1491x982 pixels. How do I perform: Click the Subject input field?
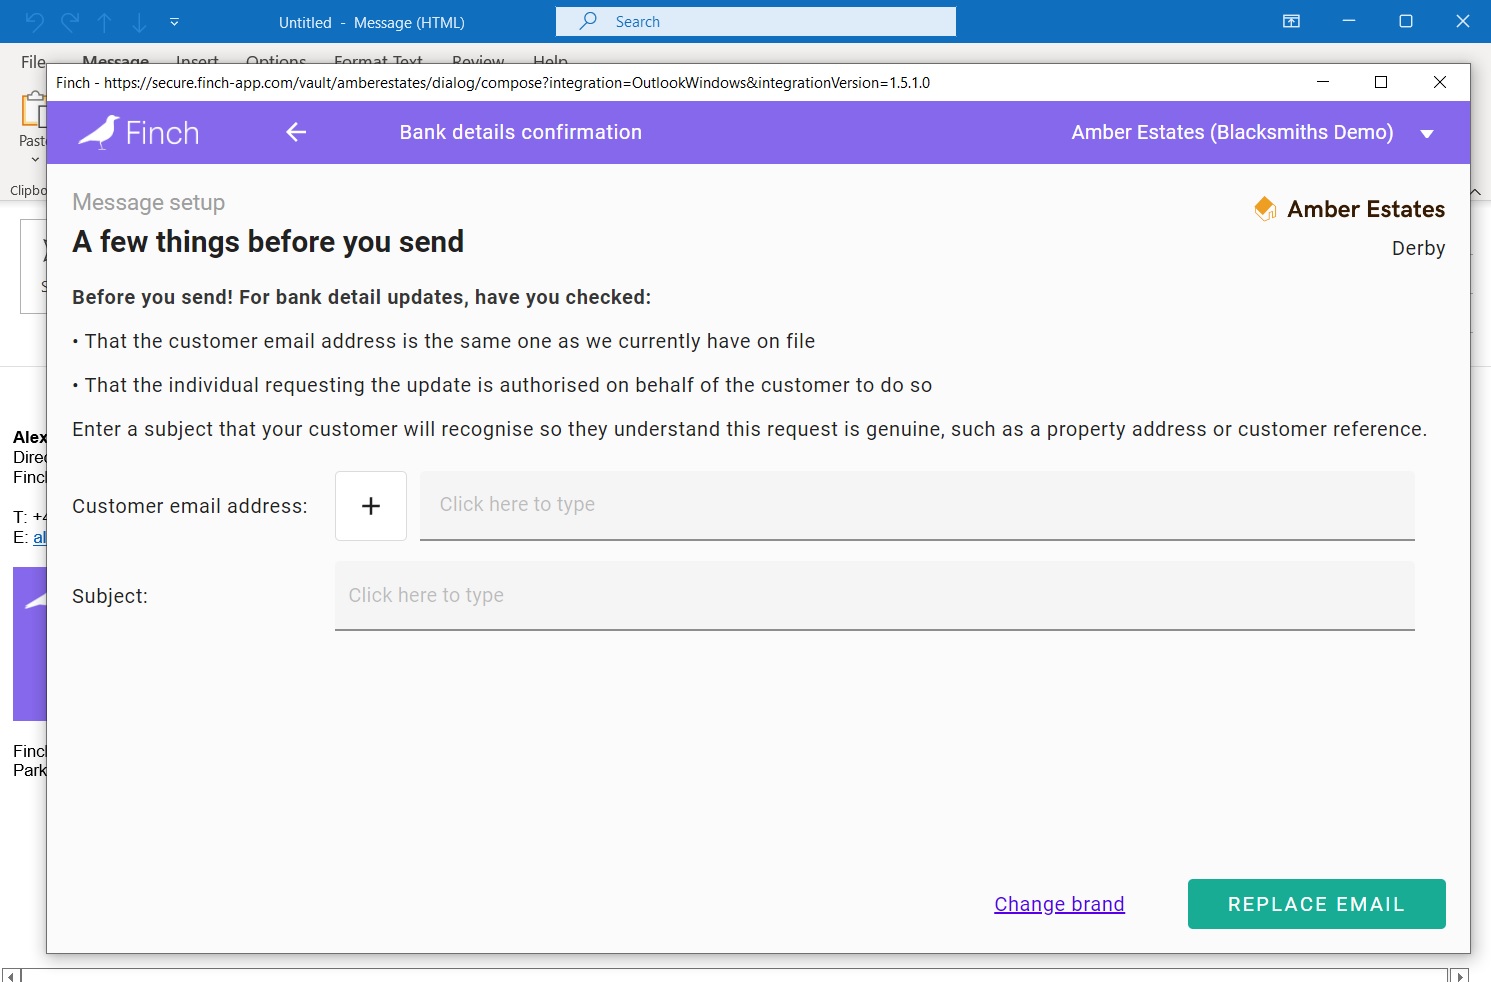click(x=875, y=595)
